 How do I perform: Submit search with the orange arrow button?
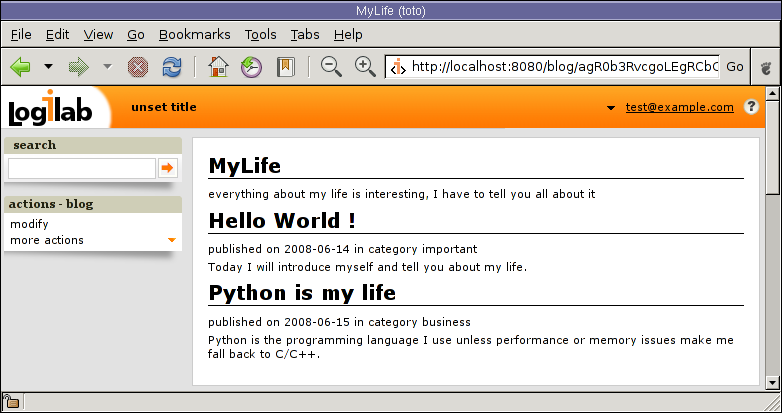click(x=167, y=168)
